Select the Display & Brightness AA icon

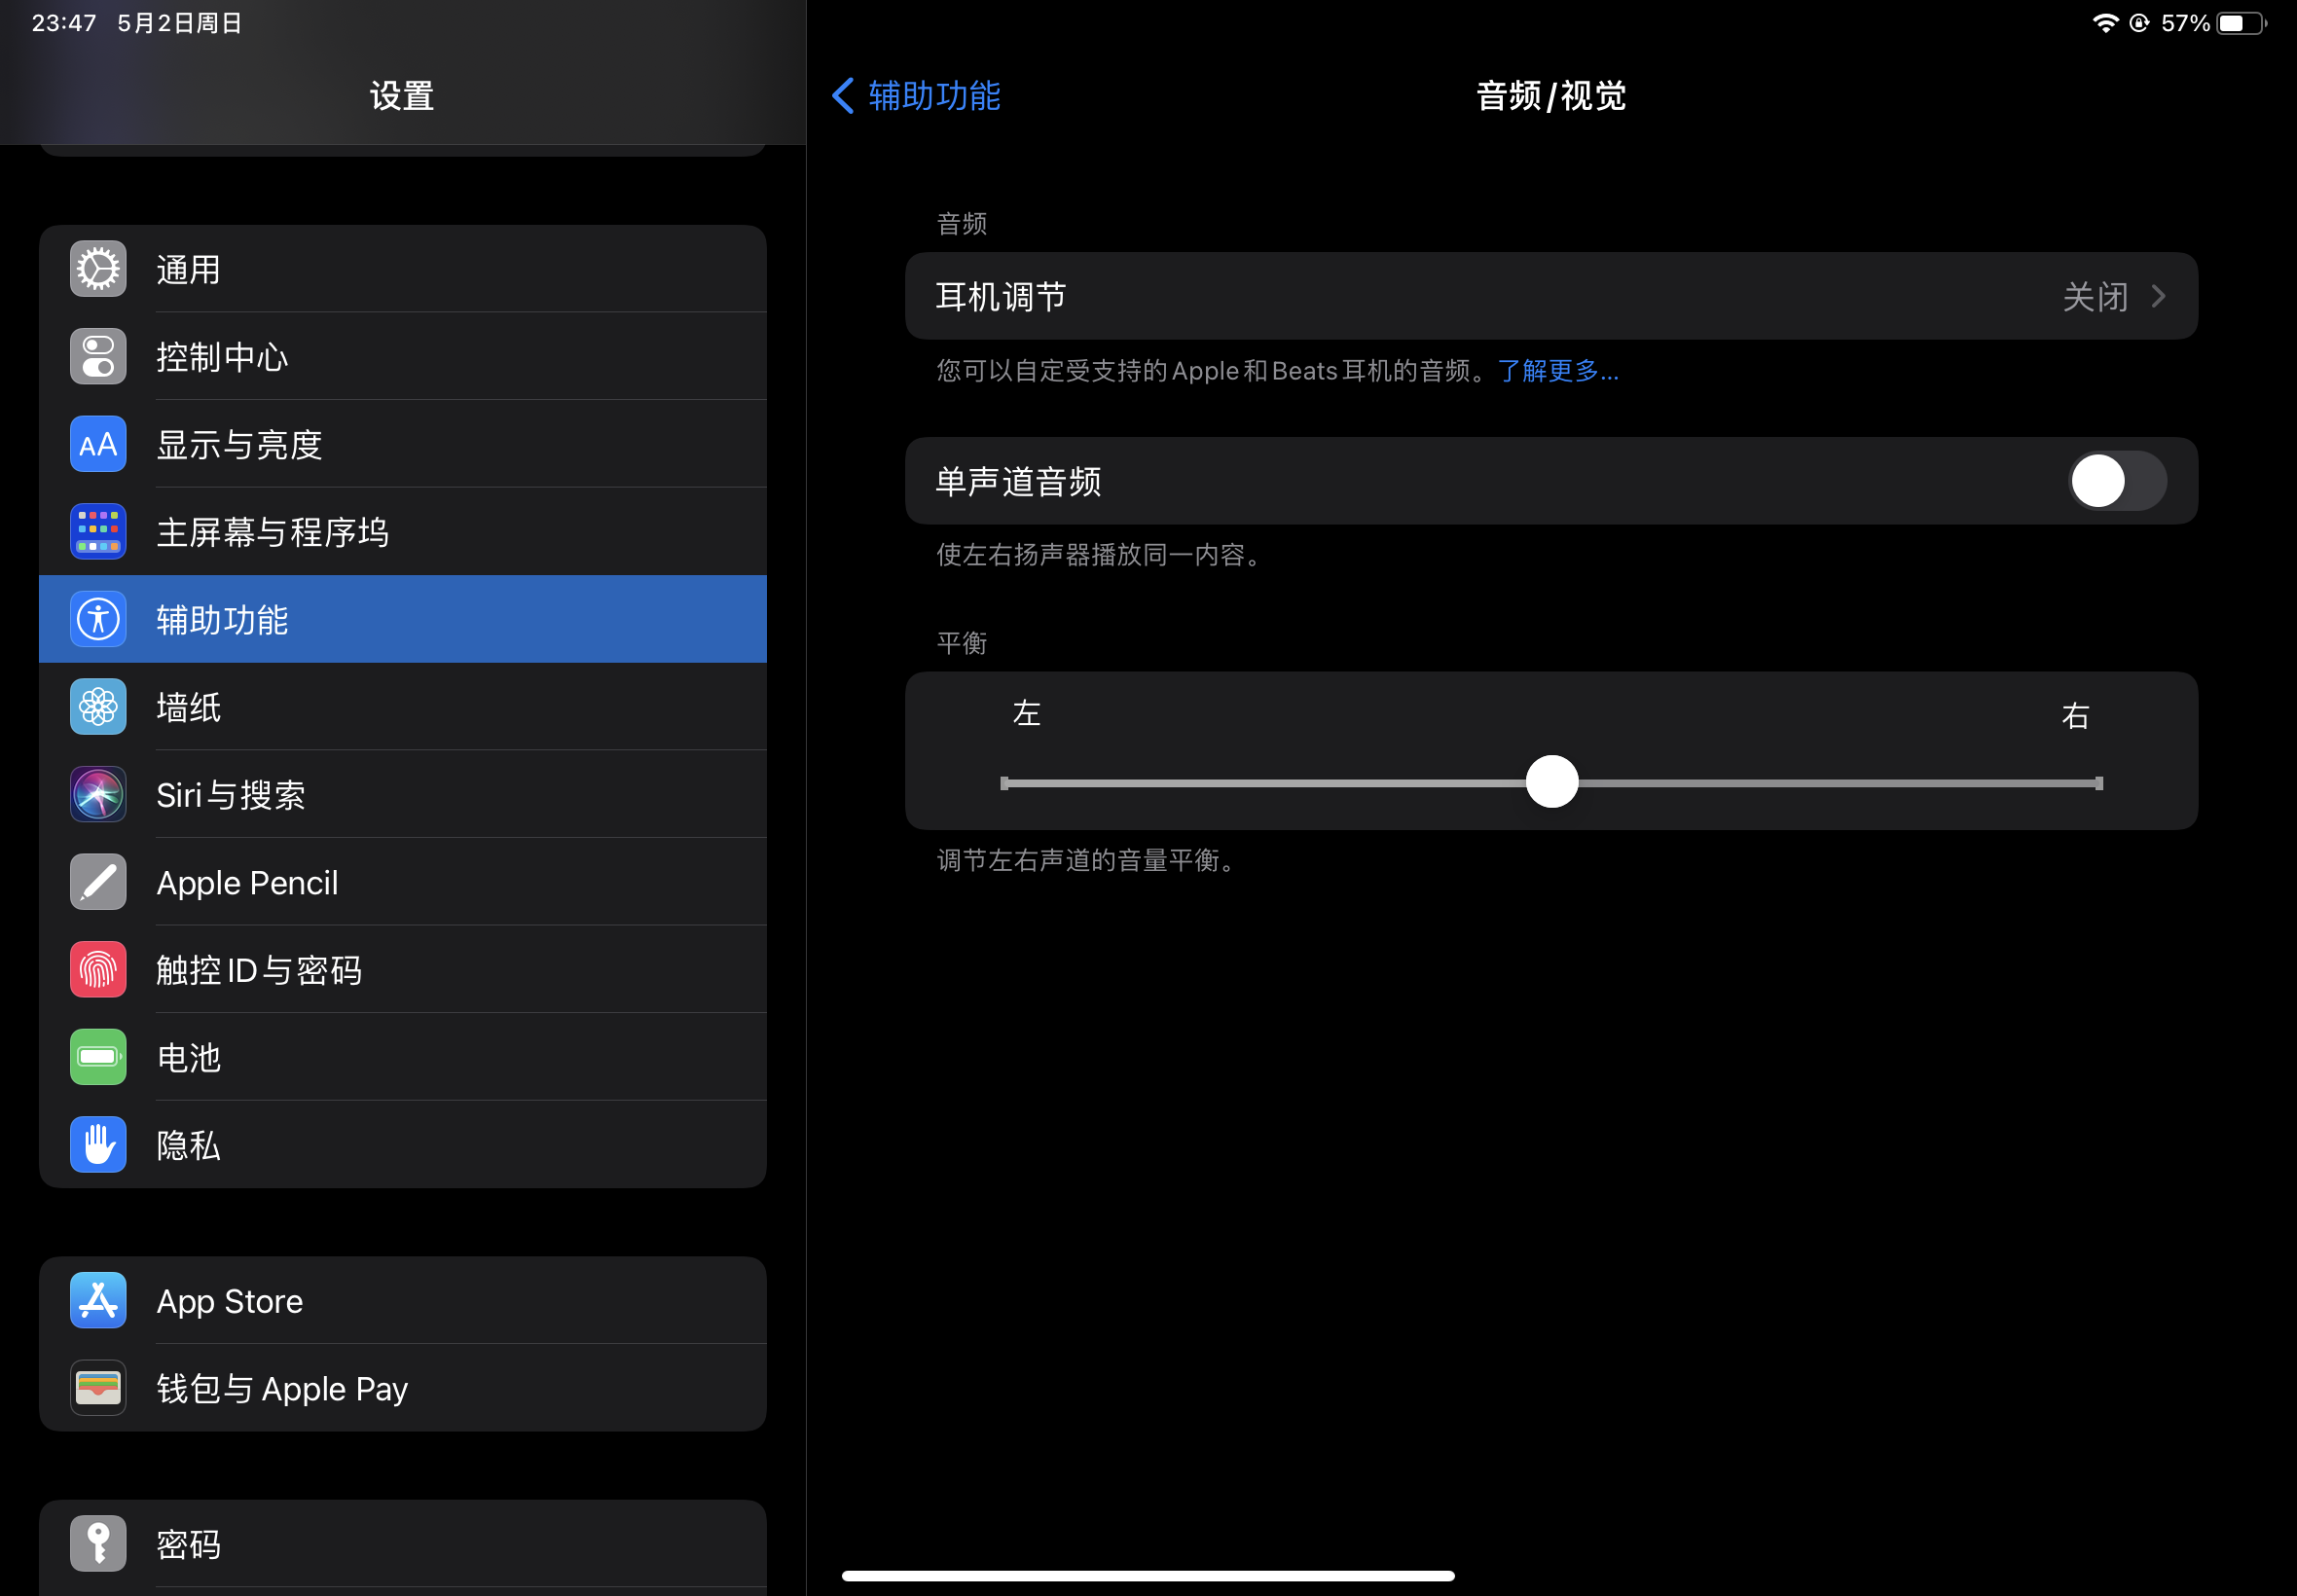[x=98, y=444]
